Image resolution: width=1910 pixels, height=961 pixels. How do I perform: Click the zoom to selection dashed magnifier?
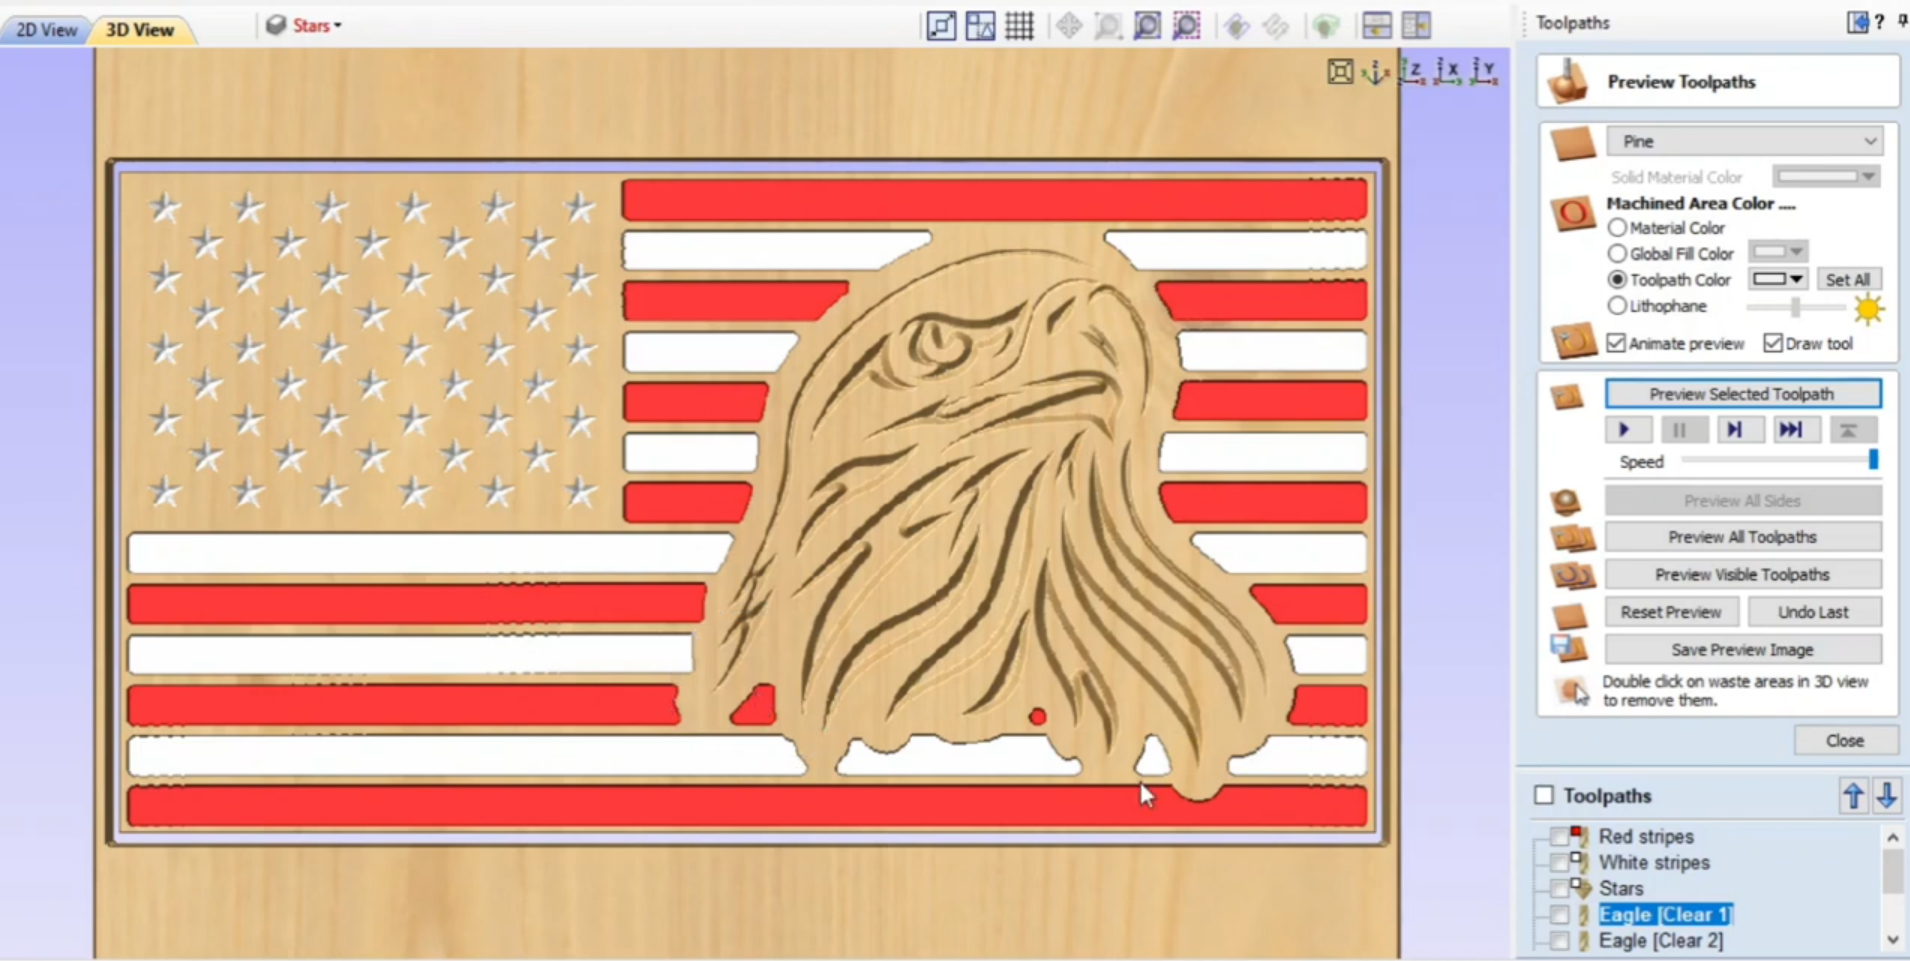(1186, 26)
